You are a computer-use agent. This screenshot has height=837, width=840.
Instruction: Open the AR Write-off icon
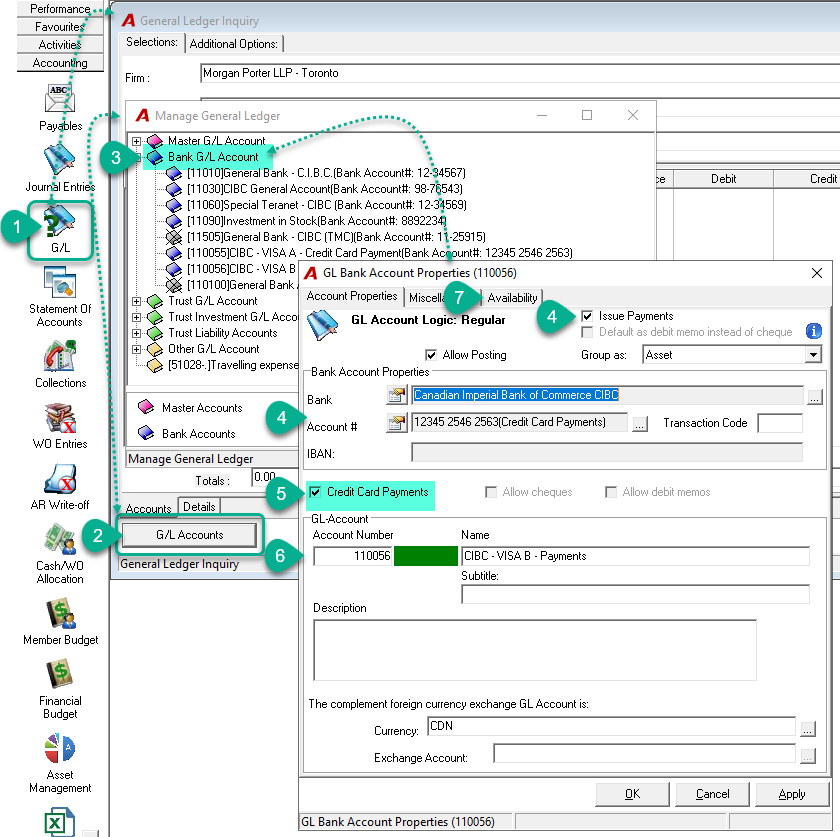tap(60, 478)
